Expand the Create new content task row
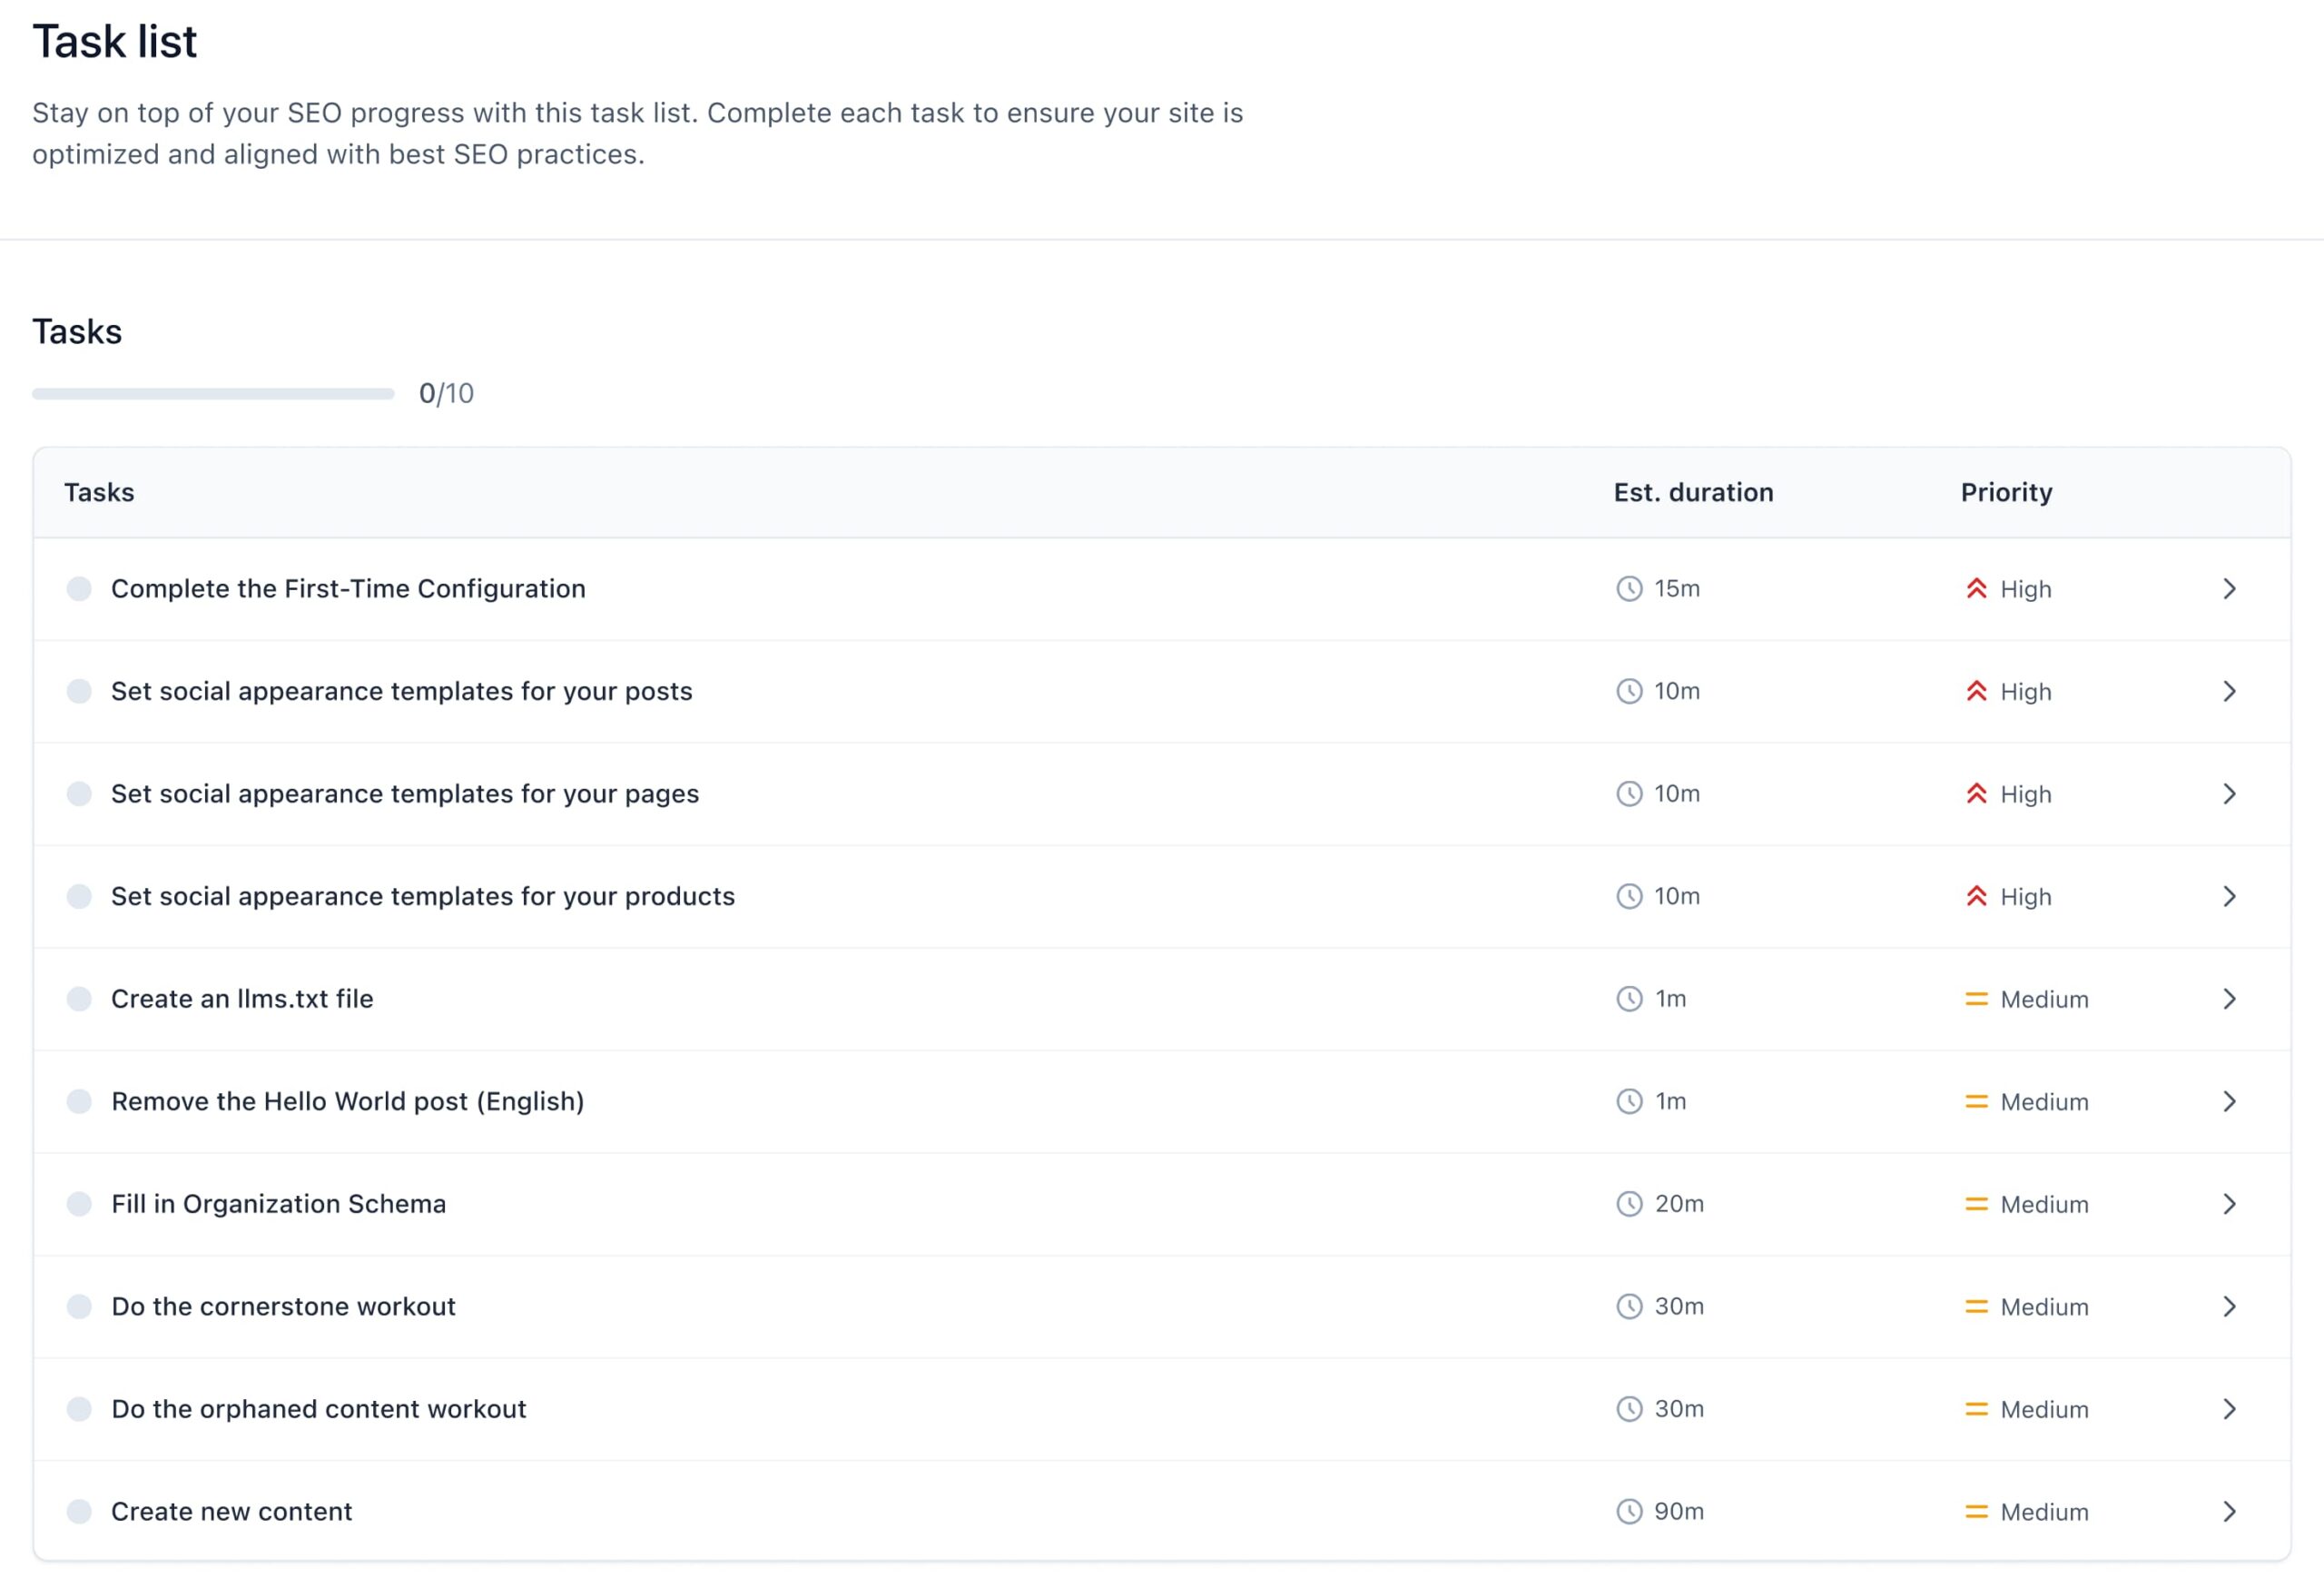Screen dimensions: 2324x1587 (2229, 1512)
